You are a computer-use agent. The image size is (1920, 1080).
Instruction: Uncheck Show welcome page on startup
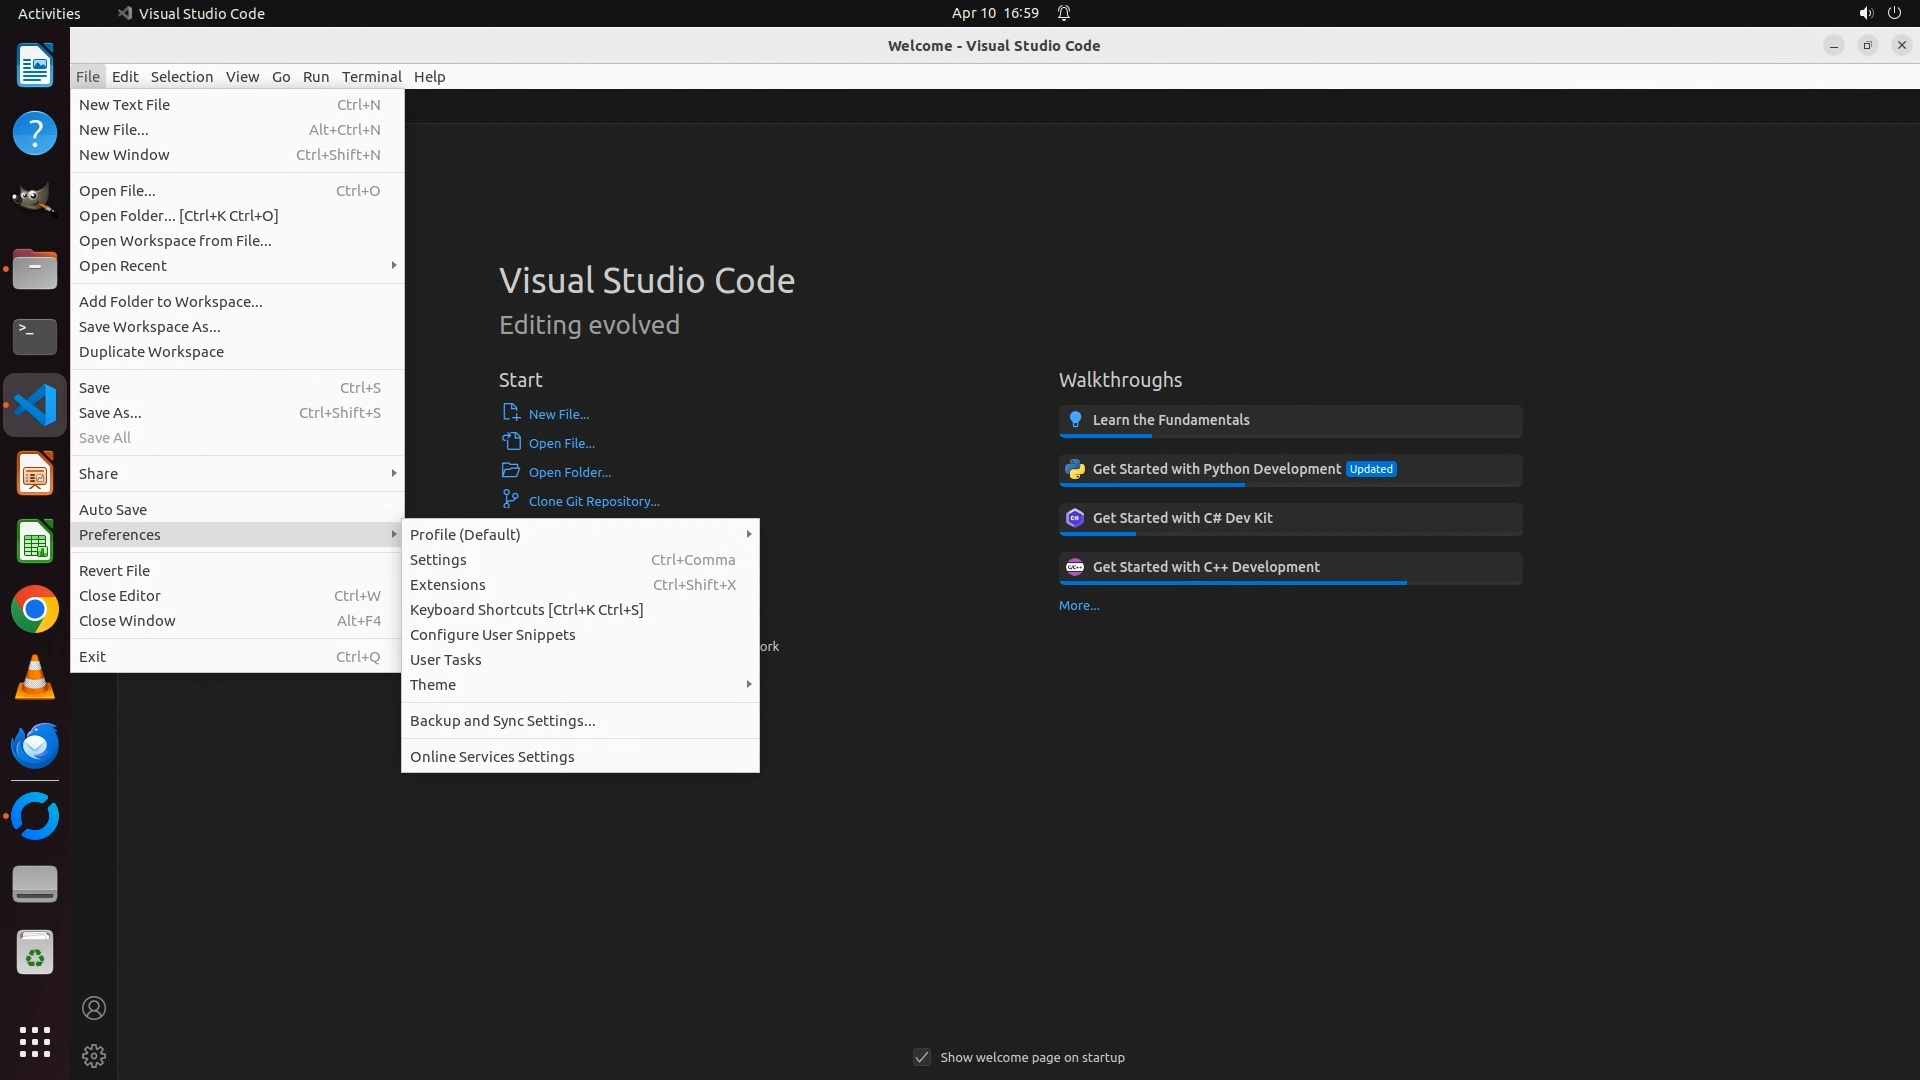click(x=922, y=1057)
